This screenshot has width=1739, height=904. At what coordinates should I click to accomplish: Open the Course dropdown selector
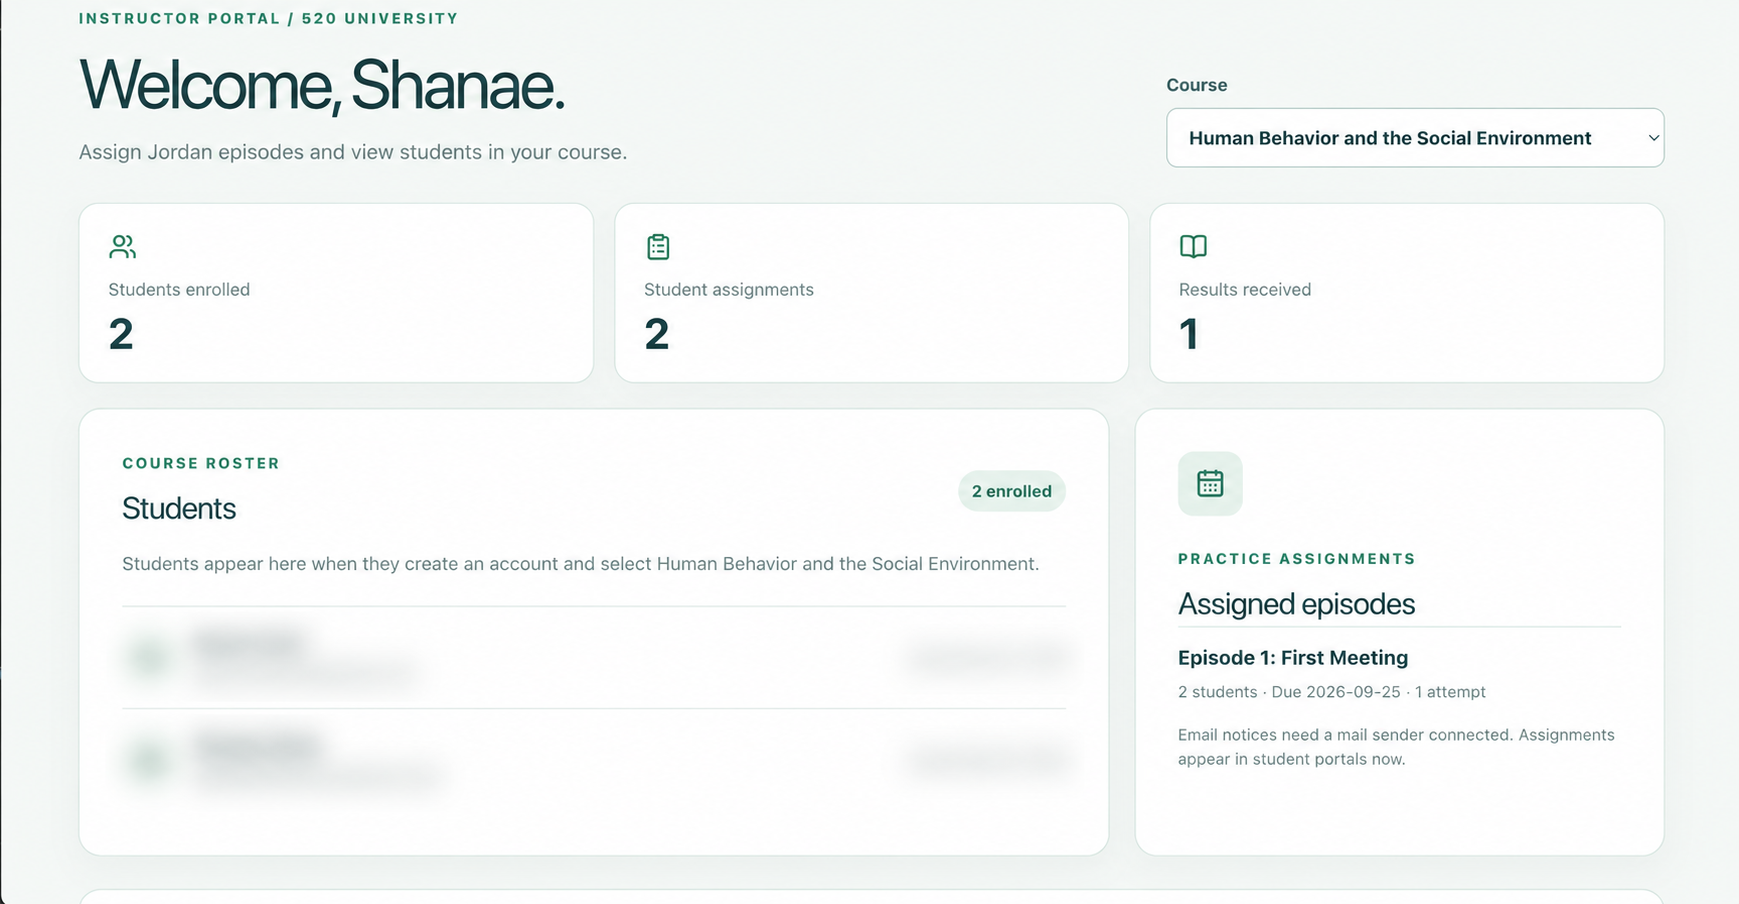(x=1415, y=138)
